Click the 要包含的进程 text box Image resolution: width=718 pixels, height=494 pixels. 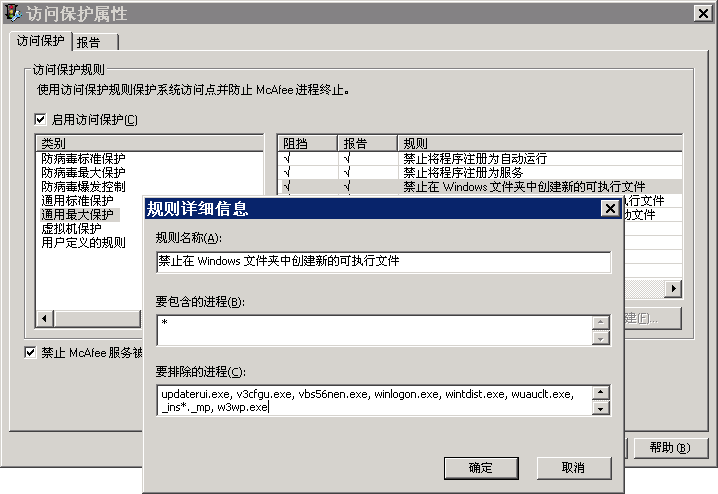[x=374, y=330]
